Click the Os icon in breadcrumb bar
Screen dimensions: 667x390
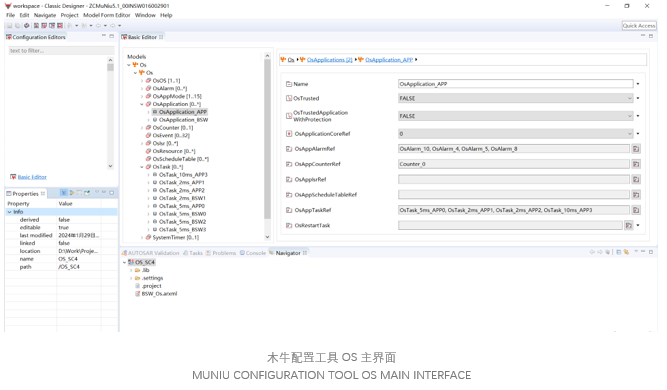tap(284, 60)
